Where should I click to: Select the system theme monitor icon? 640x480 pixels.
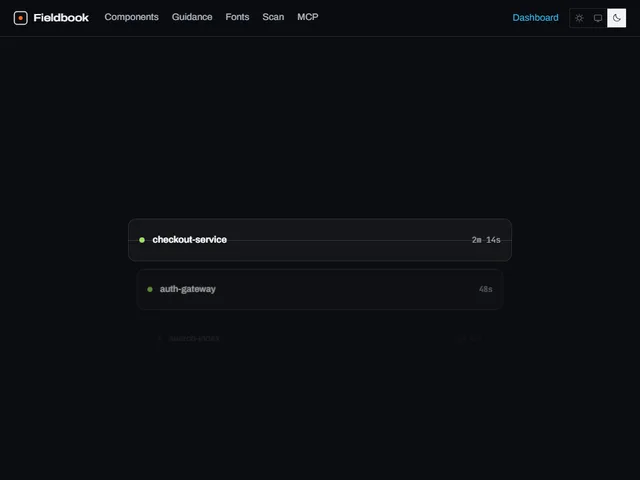click(598, 18)
